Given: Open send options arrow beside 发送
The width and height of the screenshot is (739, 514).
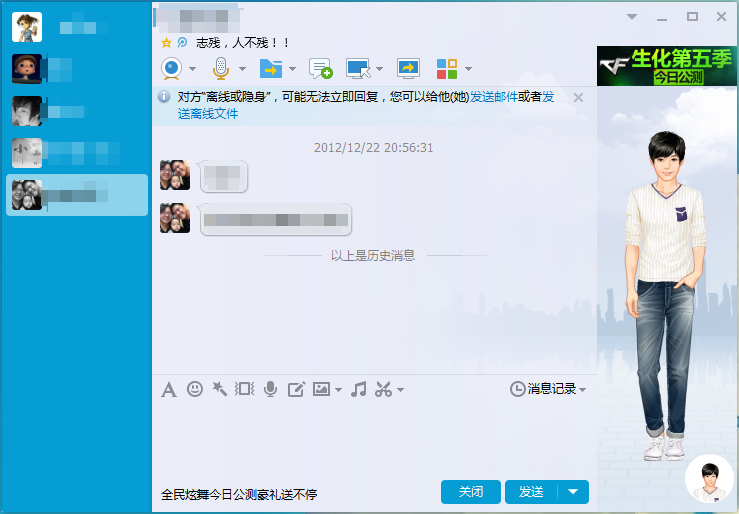Looking at the screenshot, I should tap(573, 492).
